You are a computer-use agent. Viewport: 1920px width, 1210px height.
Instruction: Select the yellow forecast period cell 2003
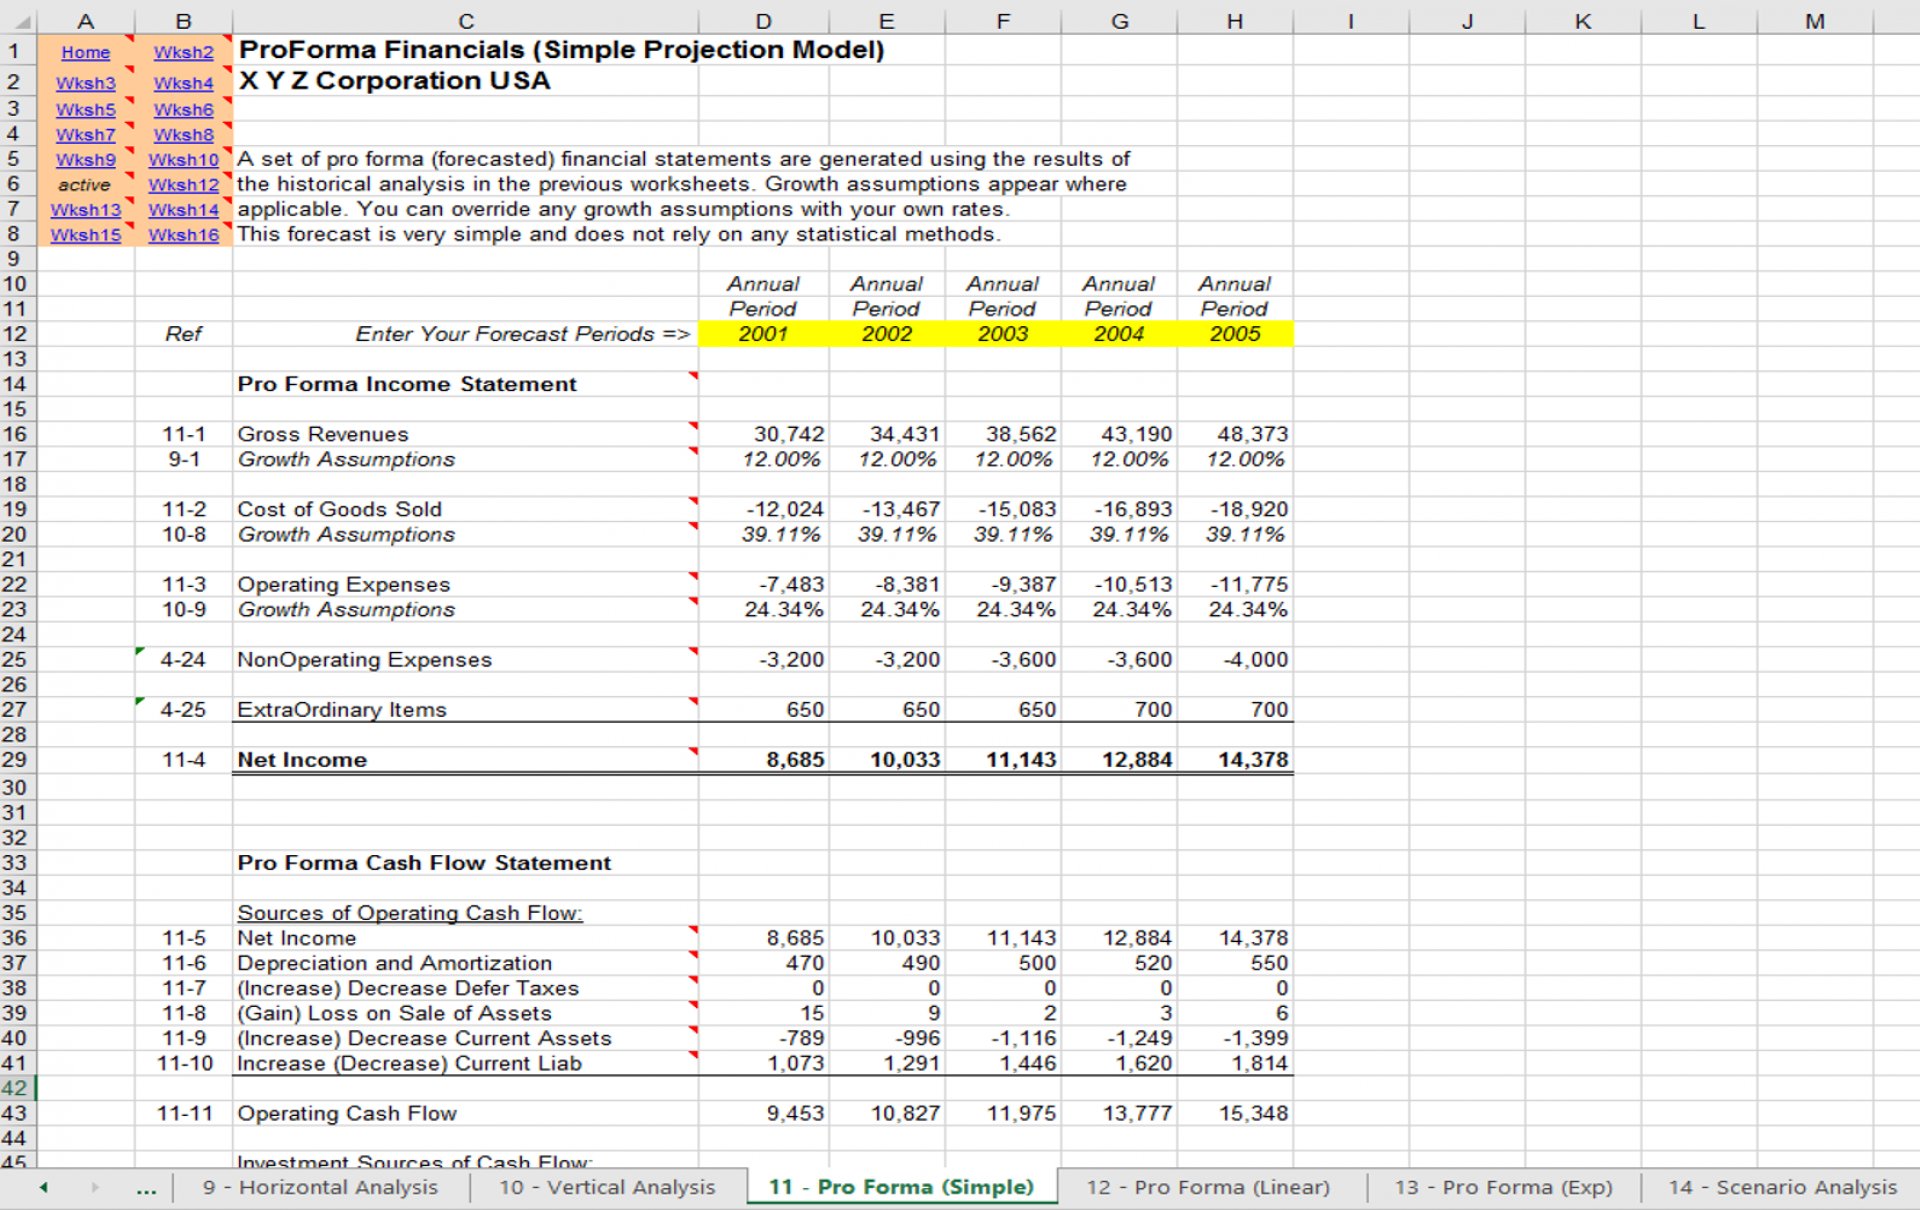tap(1003, 334)
